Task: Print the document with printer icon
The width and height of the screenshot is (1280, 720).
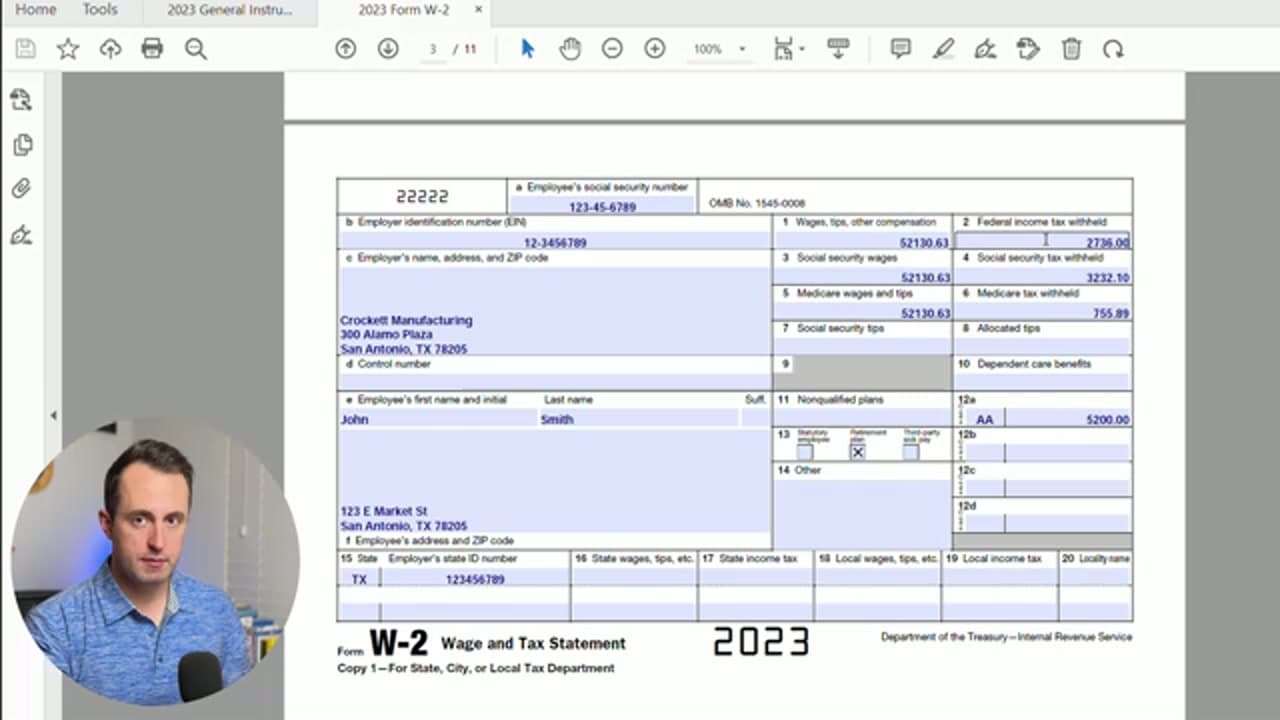Action: 152,49
